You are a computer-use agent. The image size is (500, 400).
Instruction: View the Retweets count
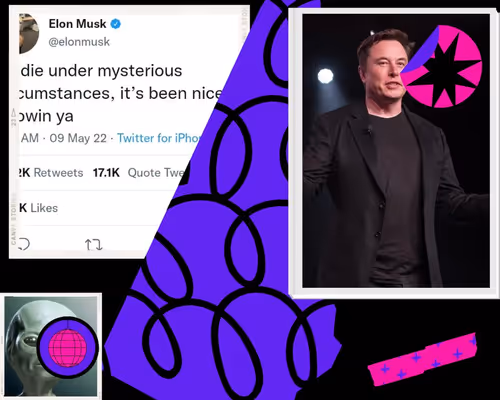(x=51, y=173)
